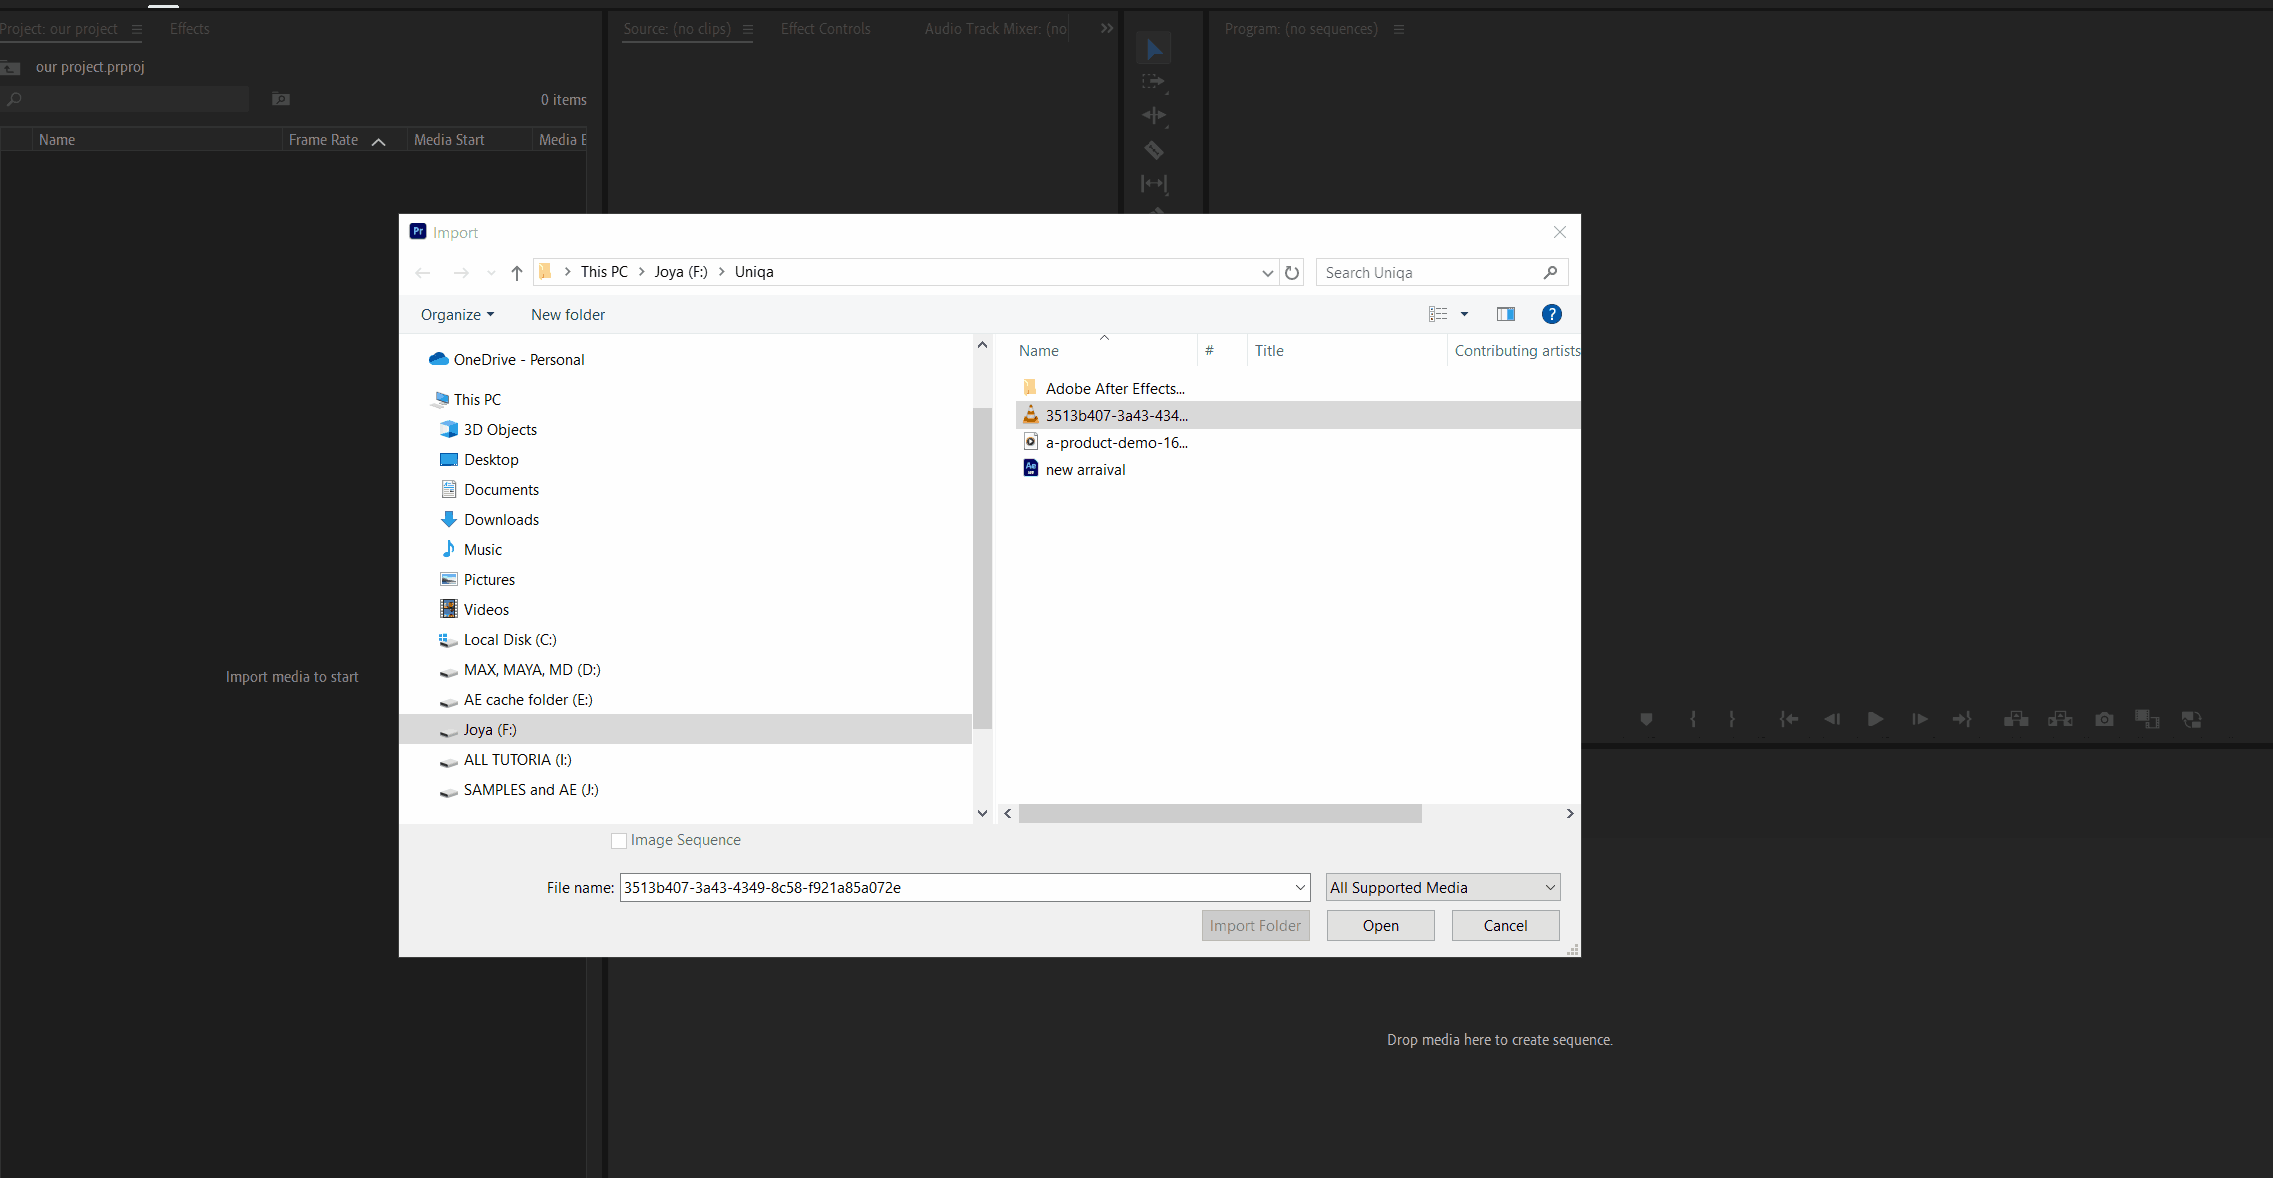Image resolution: width=2273 pixels, height=1178 pixels.
Task: Select the Selection tool arrow icon
Action: pos(1154,49)
